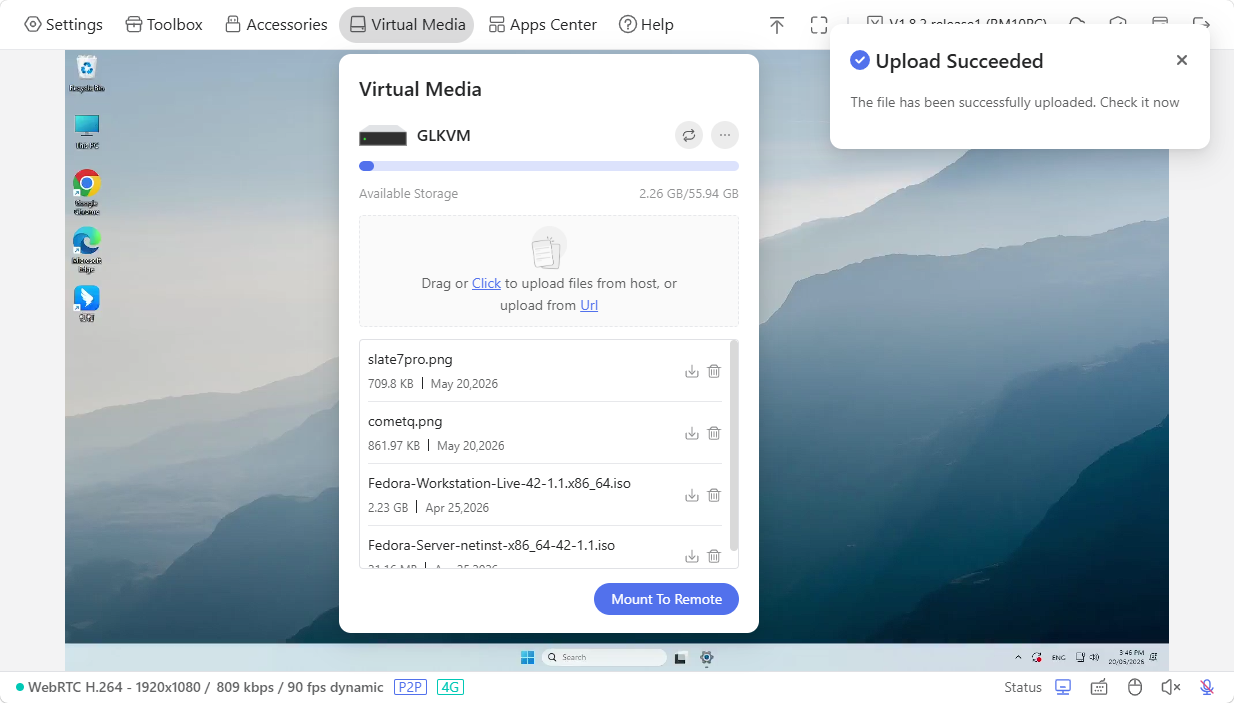
Task: Click the remote taskbar clock
Action: [1126, 657]
